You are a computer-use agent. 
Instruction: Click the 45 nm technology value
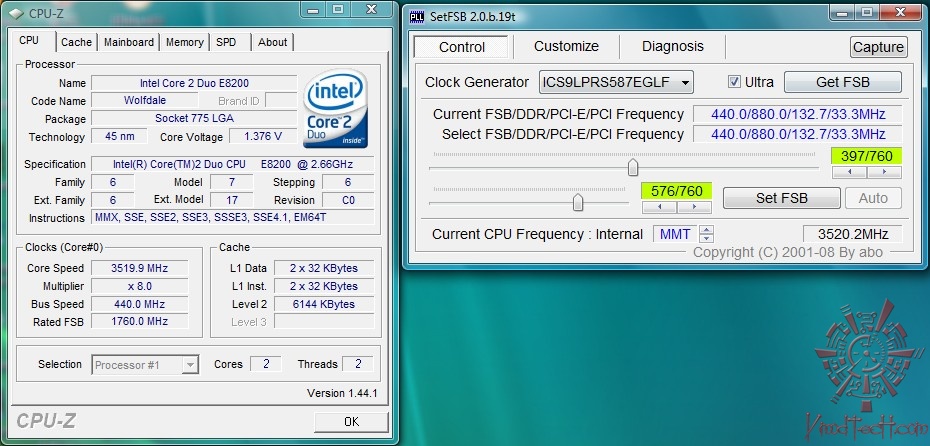click(120, 136)
